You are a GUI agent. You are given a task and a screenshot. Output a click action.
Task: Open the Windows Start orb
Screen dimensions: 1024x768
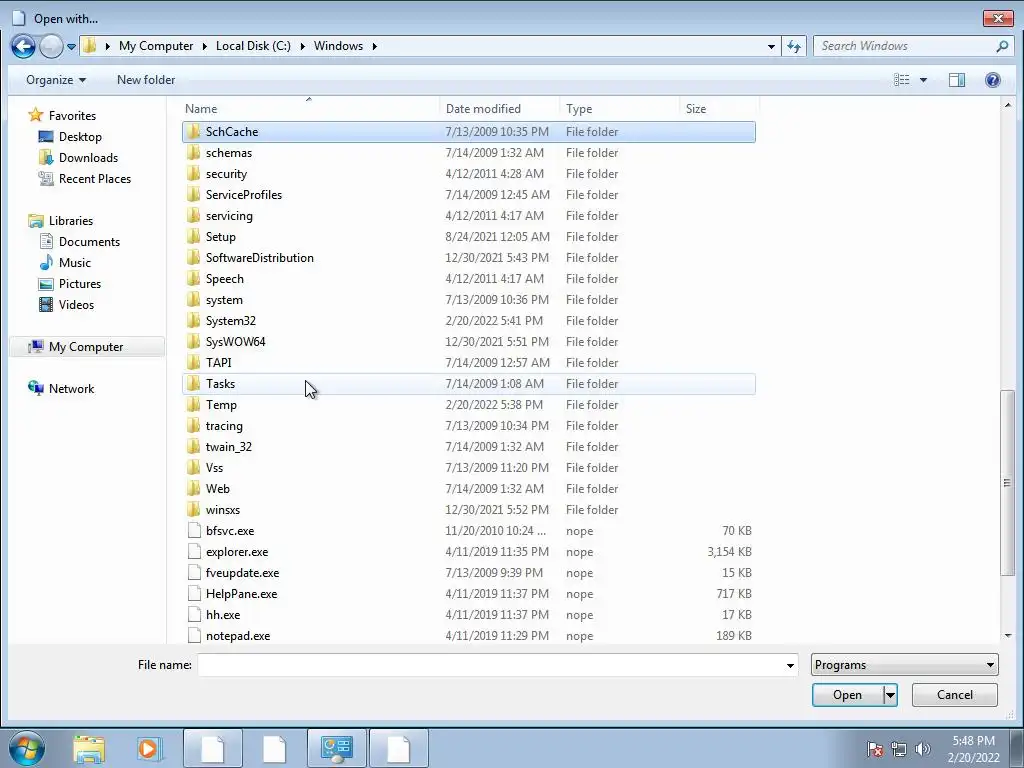click(27, 748)
